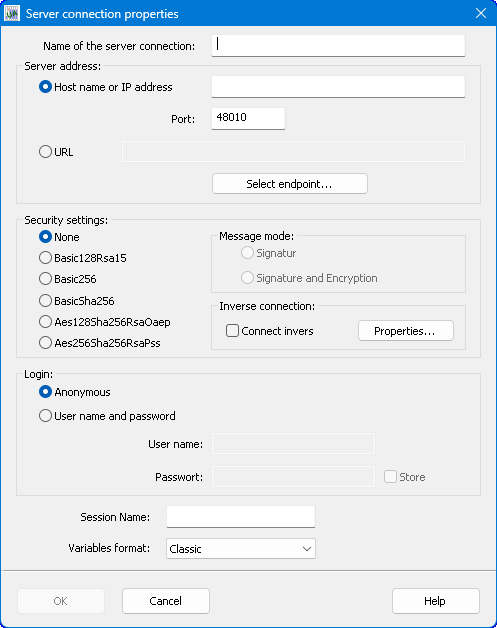Click the Host name or IP address field
Viewport: 497px width, 628px height.
tap(338, 87)
